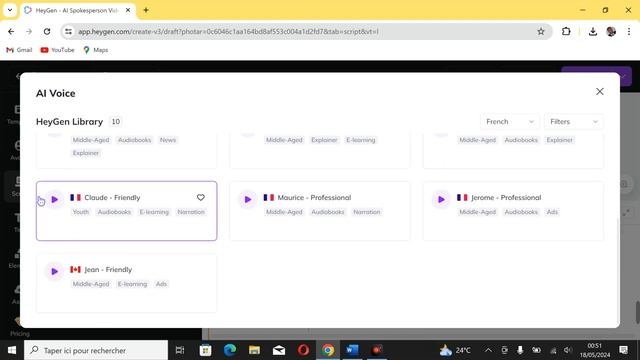Open Chrome downloads
Image resolution: width=640 pixels, height=360 pixels.
(593, 31)
